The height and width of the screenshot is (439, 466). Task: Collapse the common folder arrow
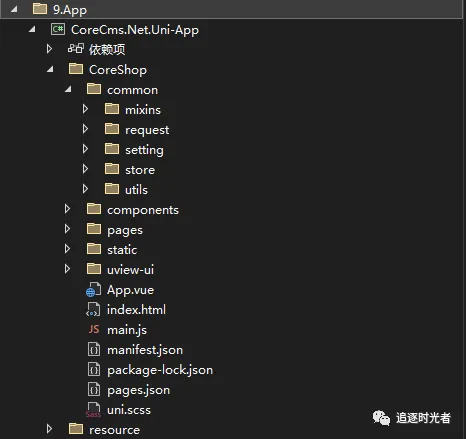tap(68, 89)
